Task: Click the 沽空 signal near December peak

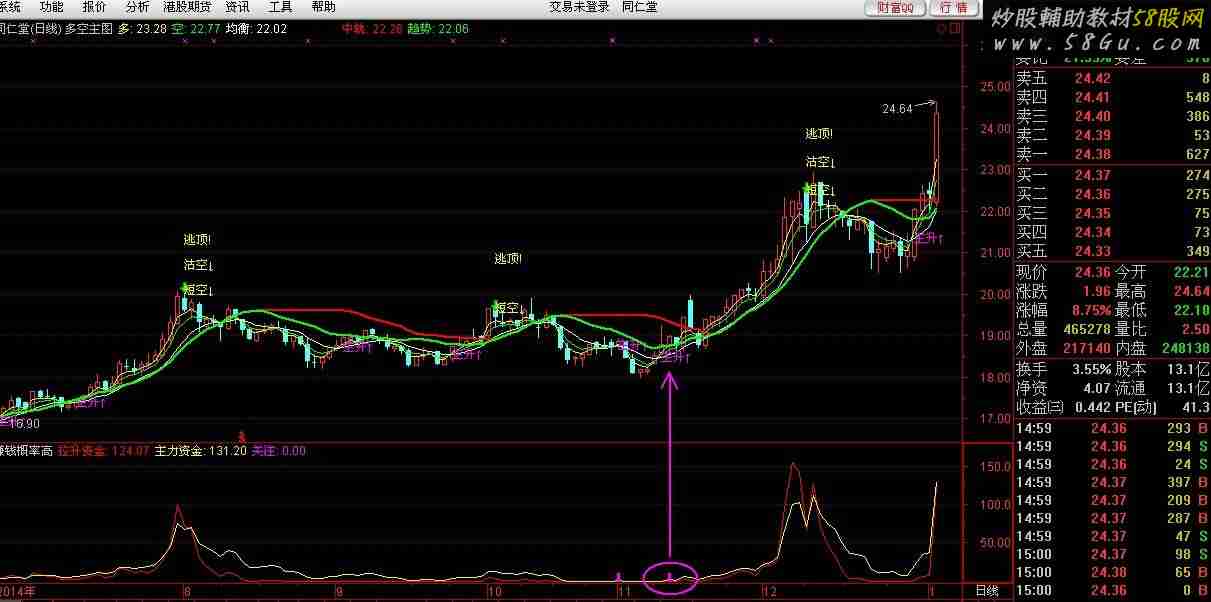Action: (x=820, y=161)
